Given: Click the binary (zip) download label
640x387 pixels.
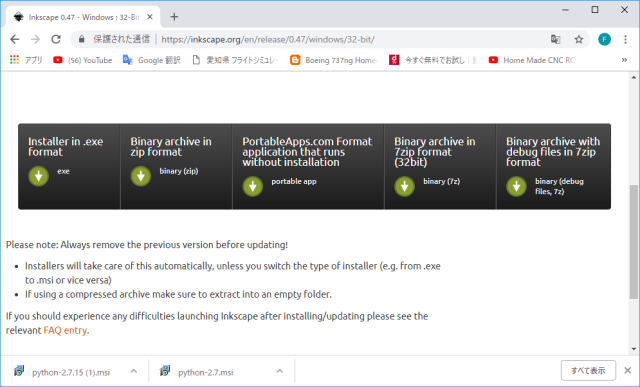Looking at the screenshot, I should coord(179,171).
